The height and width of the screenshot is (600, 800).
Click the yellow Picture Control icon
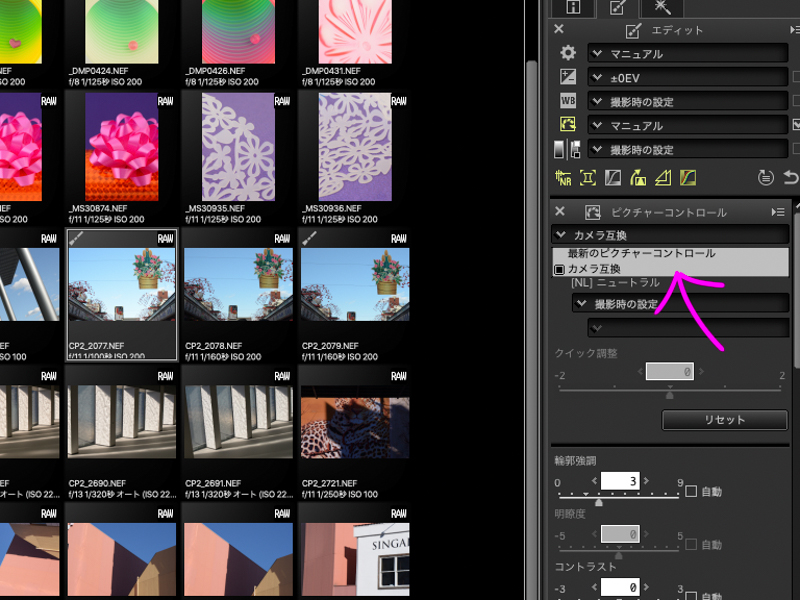point(568,124)
